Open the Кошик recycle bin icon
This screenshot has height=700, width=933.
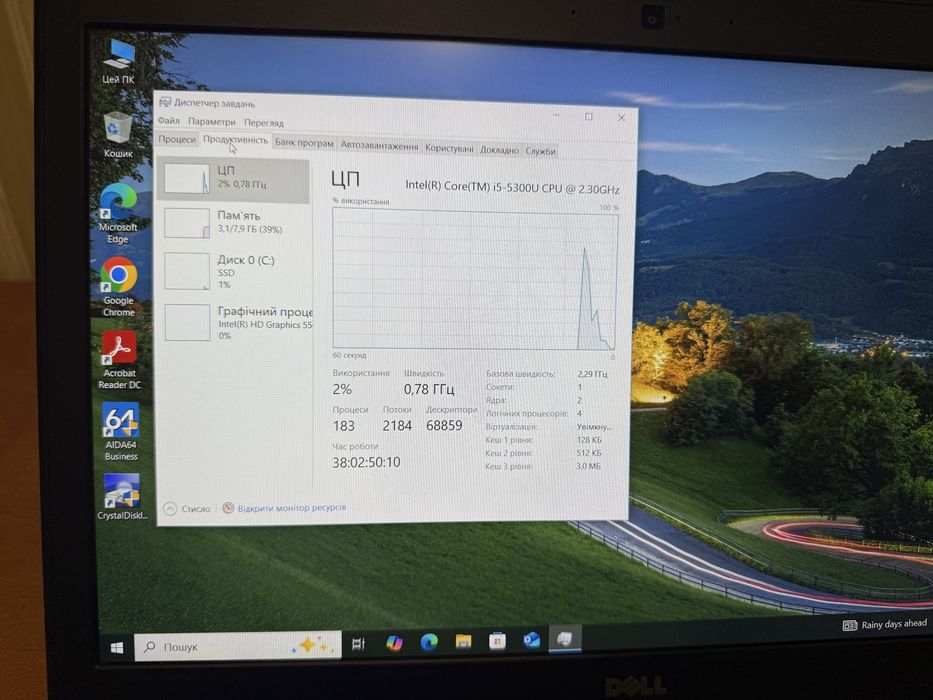[118, 135]
